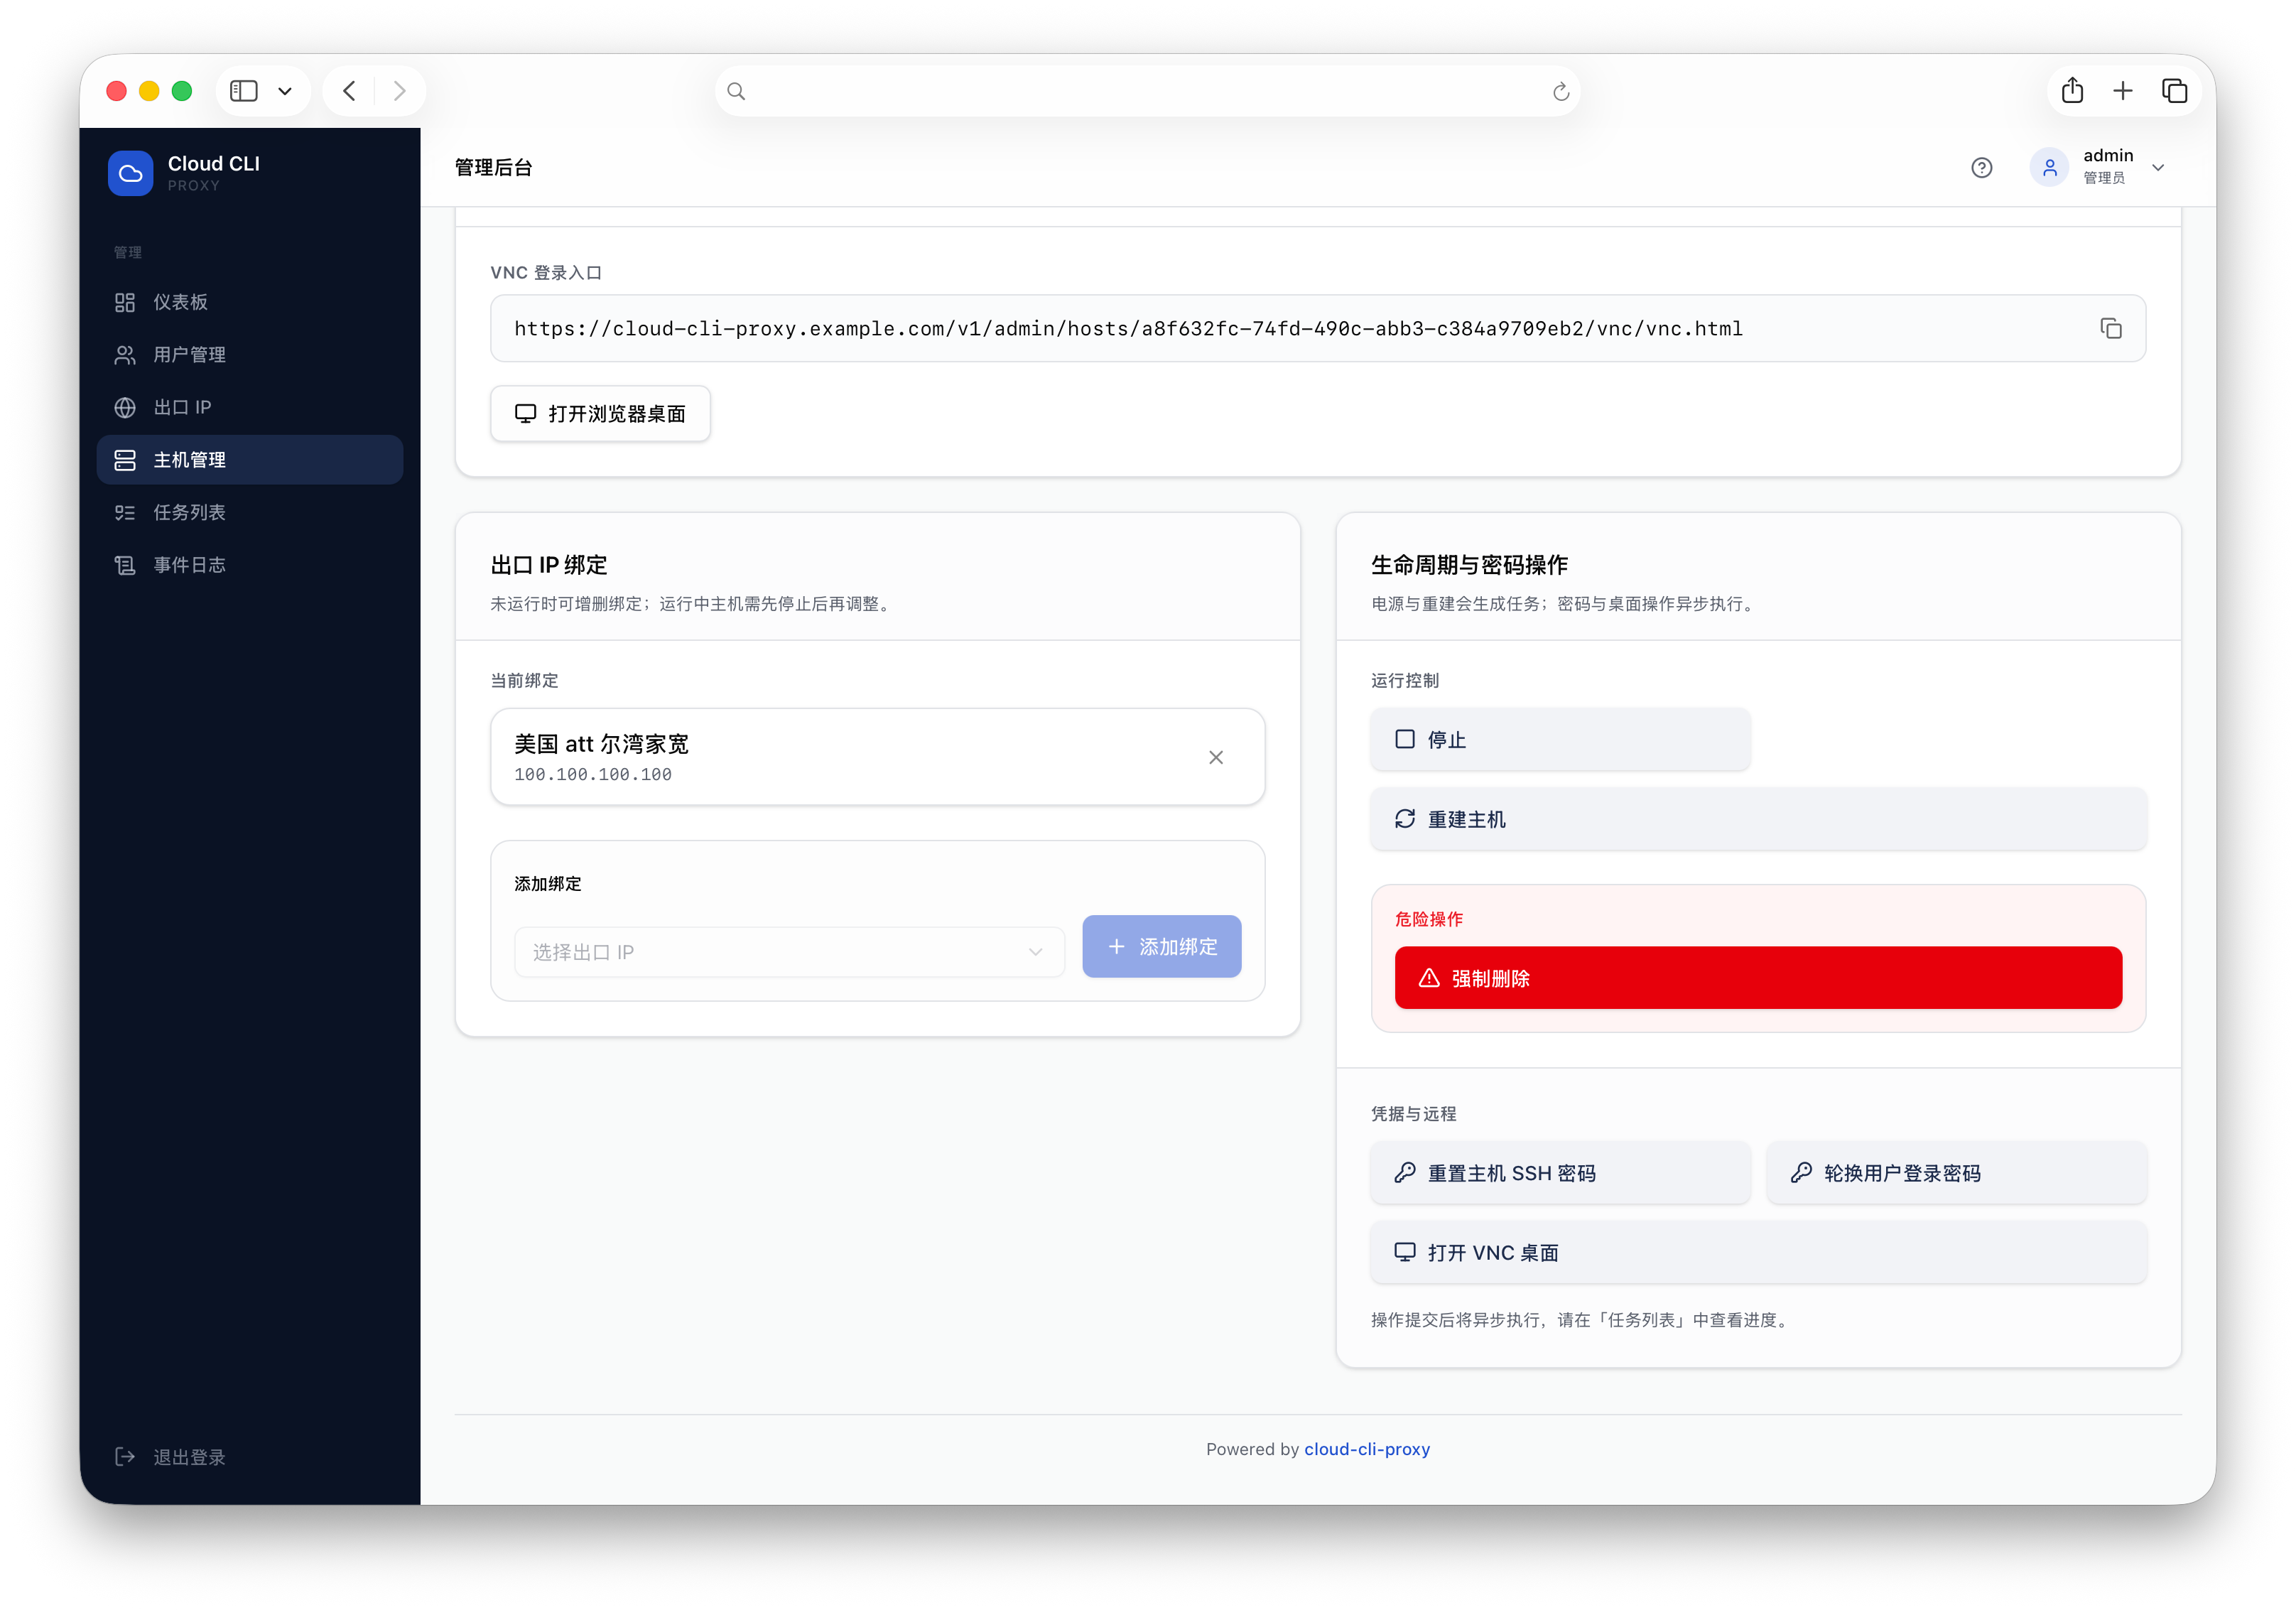Screen dimensions: 2296x1610
Task: Click the admin user avatar
Action: pos(2049,167)
